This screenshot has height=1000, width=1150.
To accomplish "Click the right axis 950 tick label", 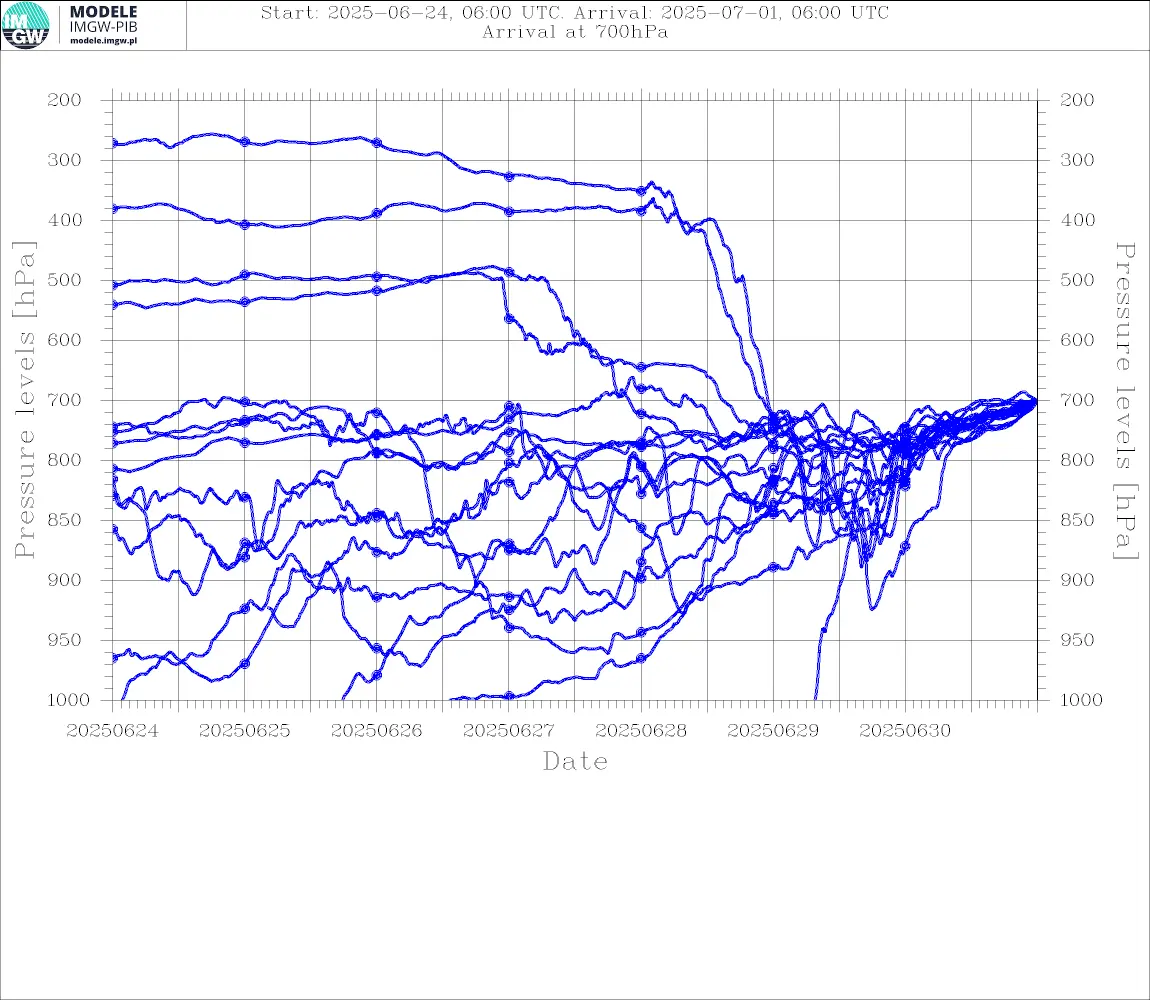I will [x=1077, y=640].
